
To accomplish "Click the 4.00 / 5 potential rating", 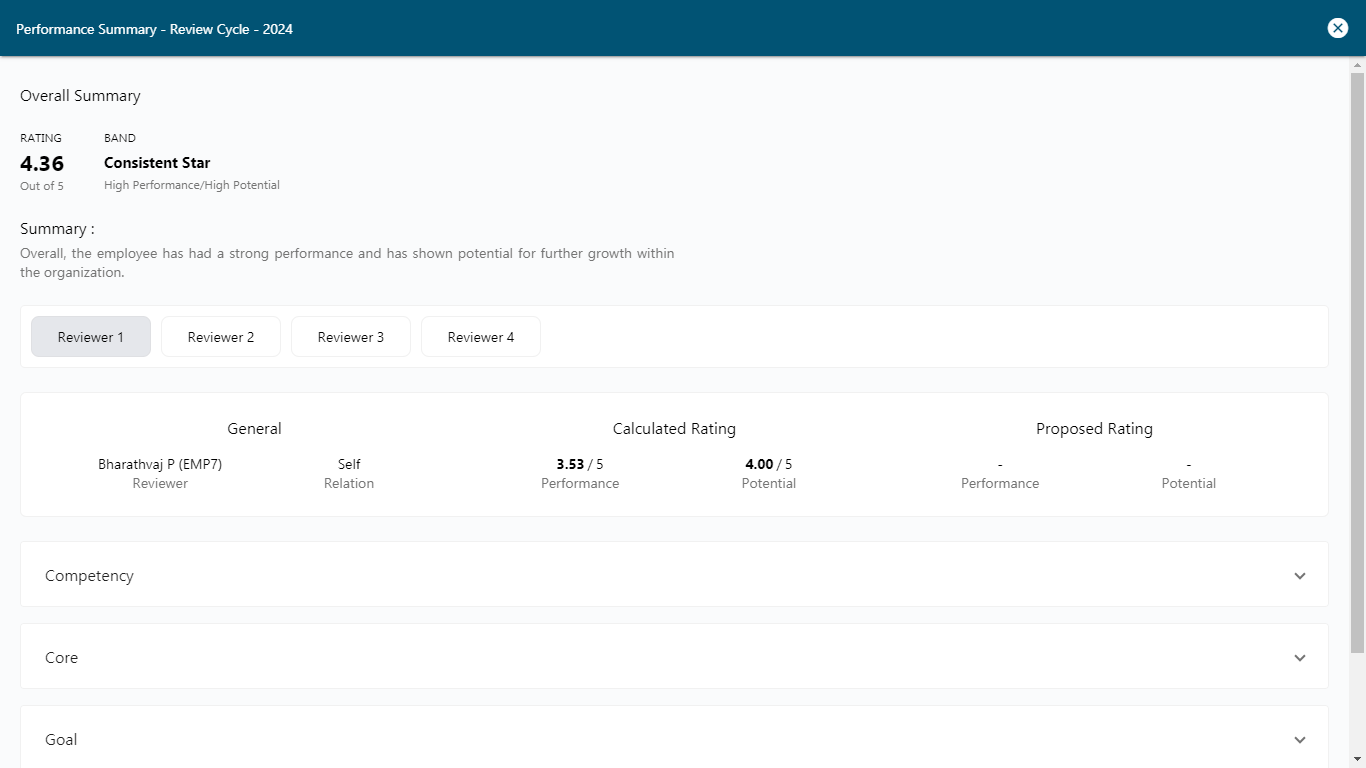I will (x=769, y=464).
